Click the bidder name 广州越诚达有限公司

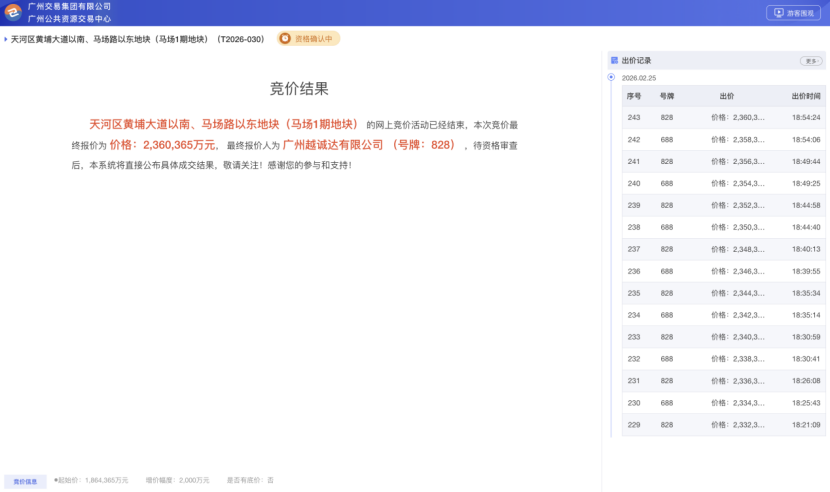click(x=333, y=145)
